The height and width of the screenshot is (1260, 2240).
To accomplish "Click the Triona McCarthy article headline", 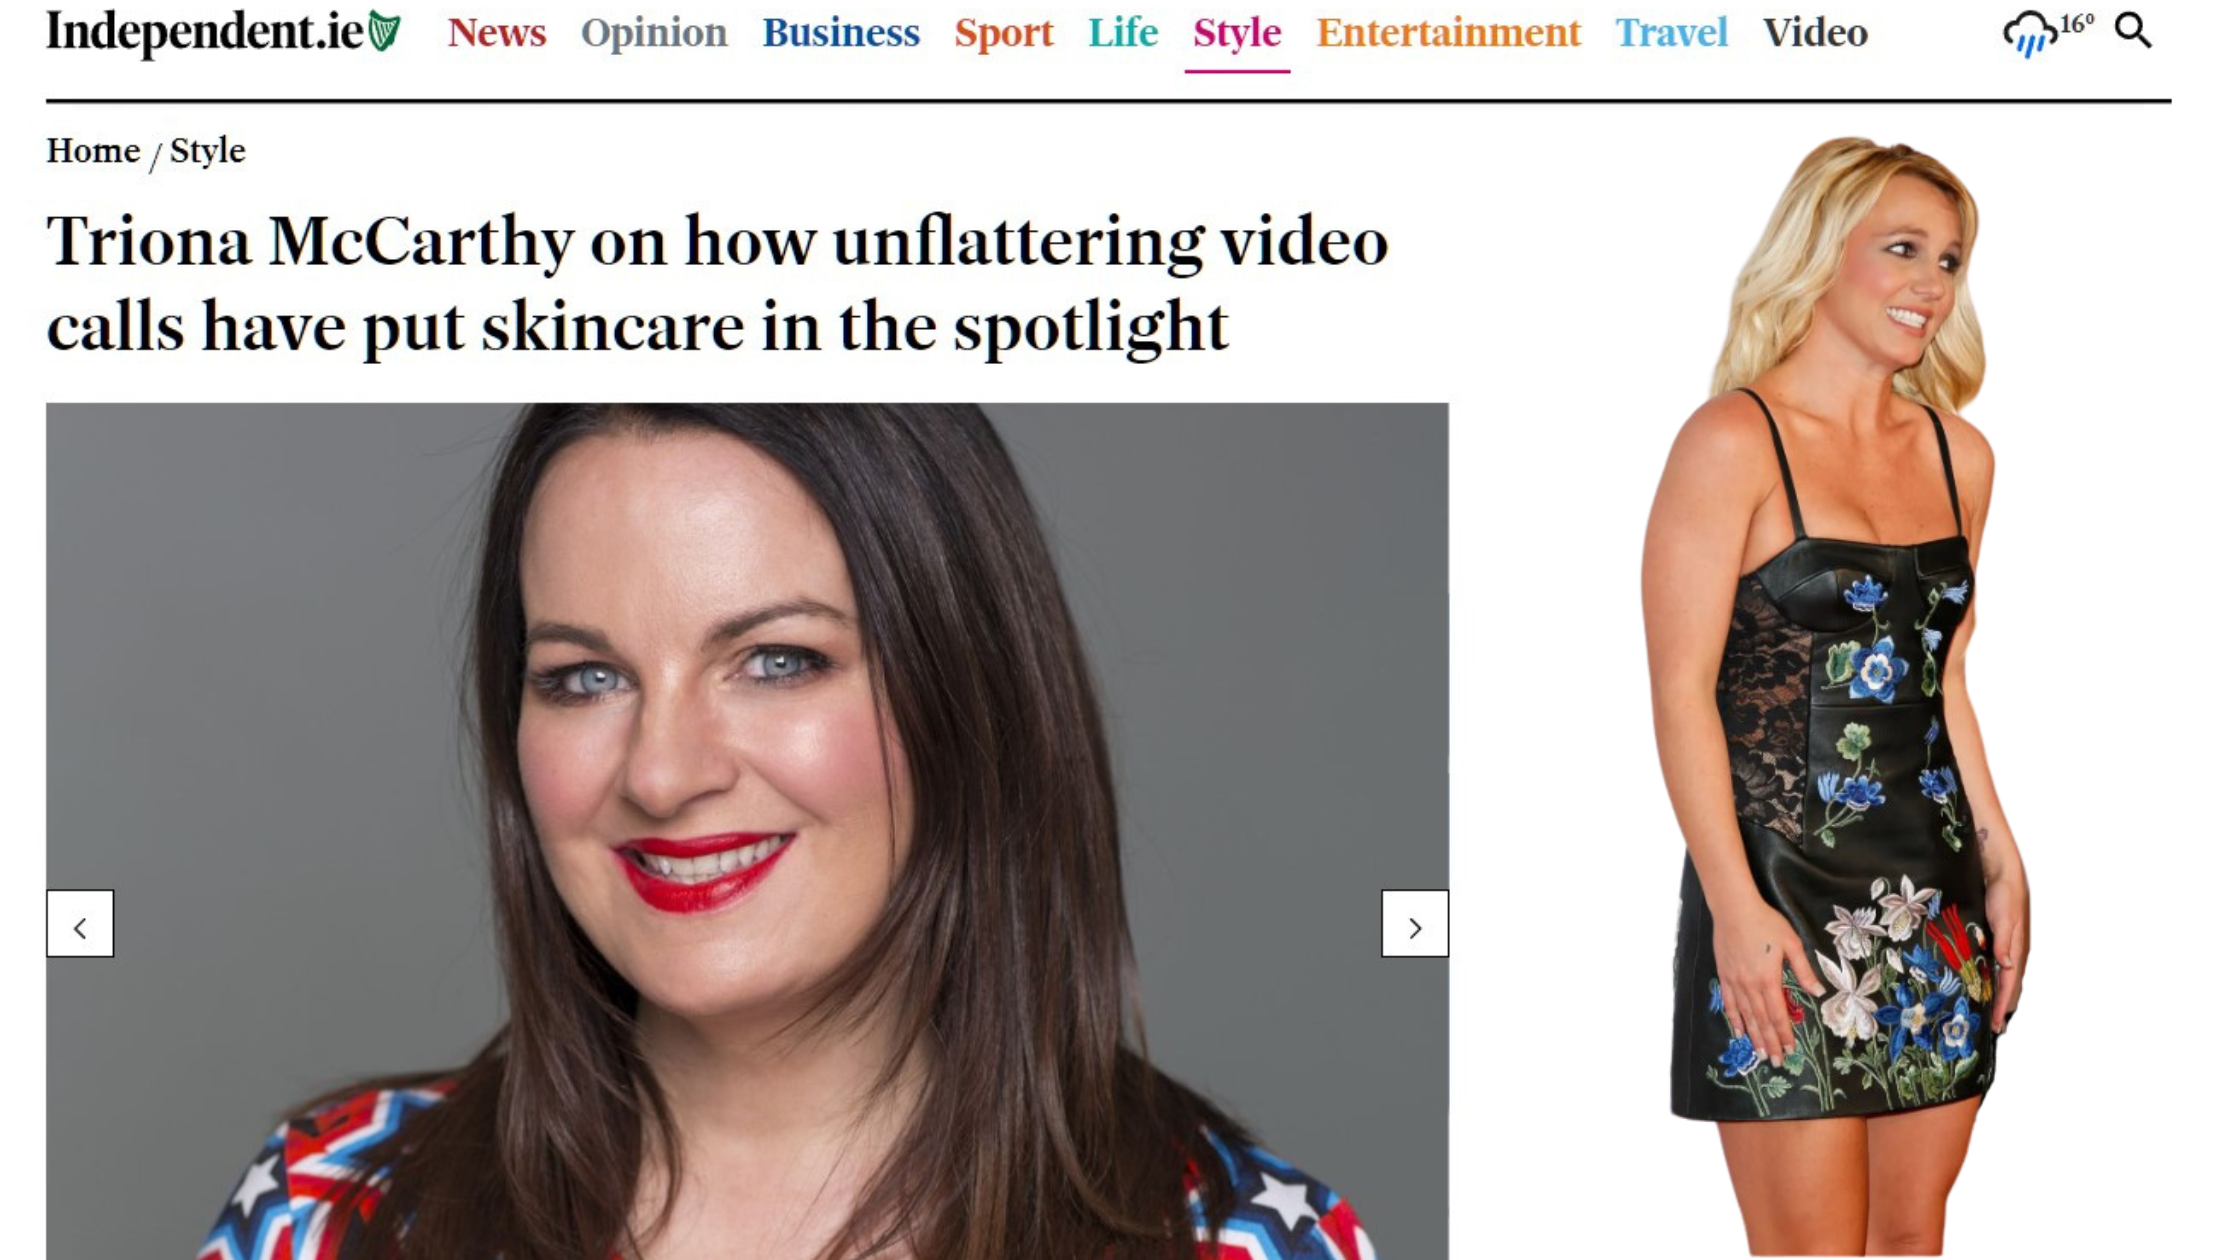I will coord(717,283).
